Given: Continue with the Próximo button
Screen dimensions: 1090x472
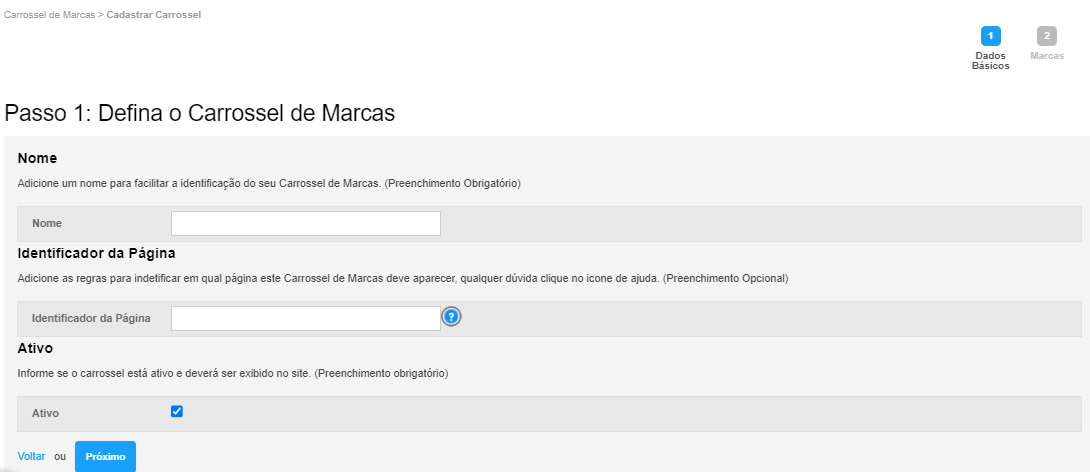Looking at the screenshot, I should coord(105,457).
